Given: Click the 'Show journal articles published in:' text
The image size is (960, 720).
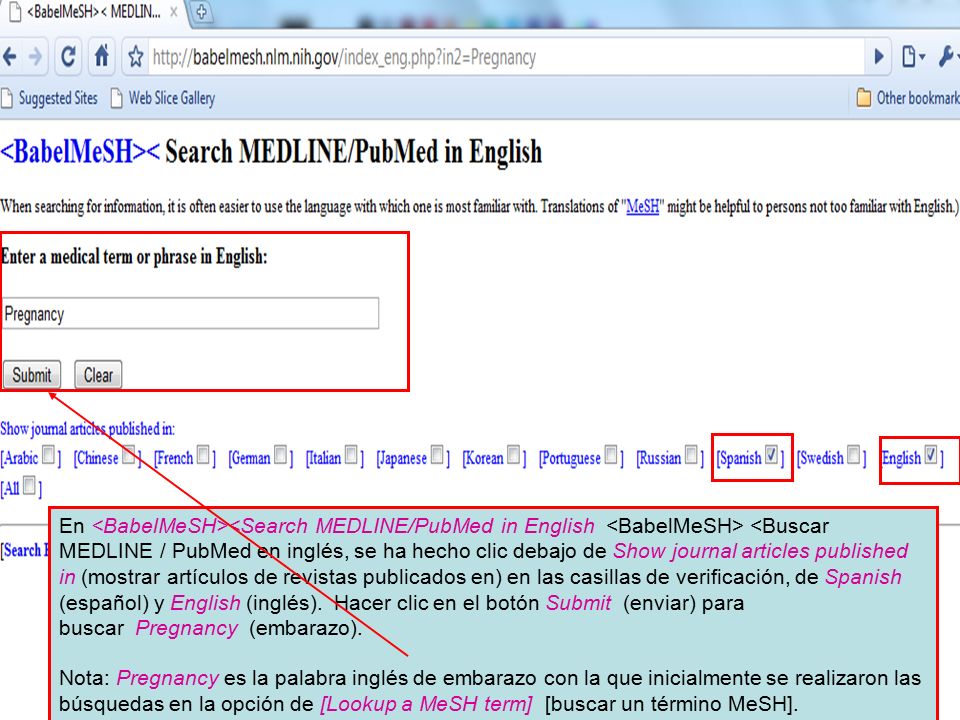Looking at the screenshot, I should tap(88, 429).
